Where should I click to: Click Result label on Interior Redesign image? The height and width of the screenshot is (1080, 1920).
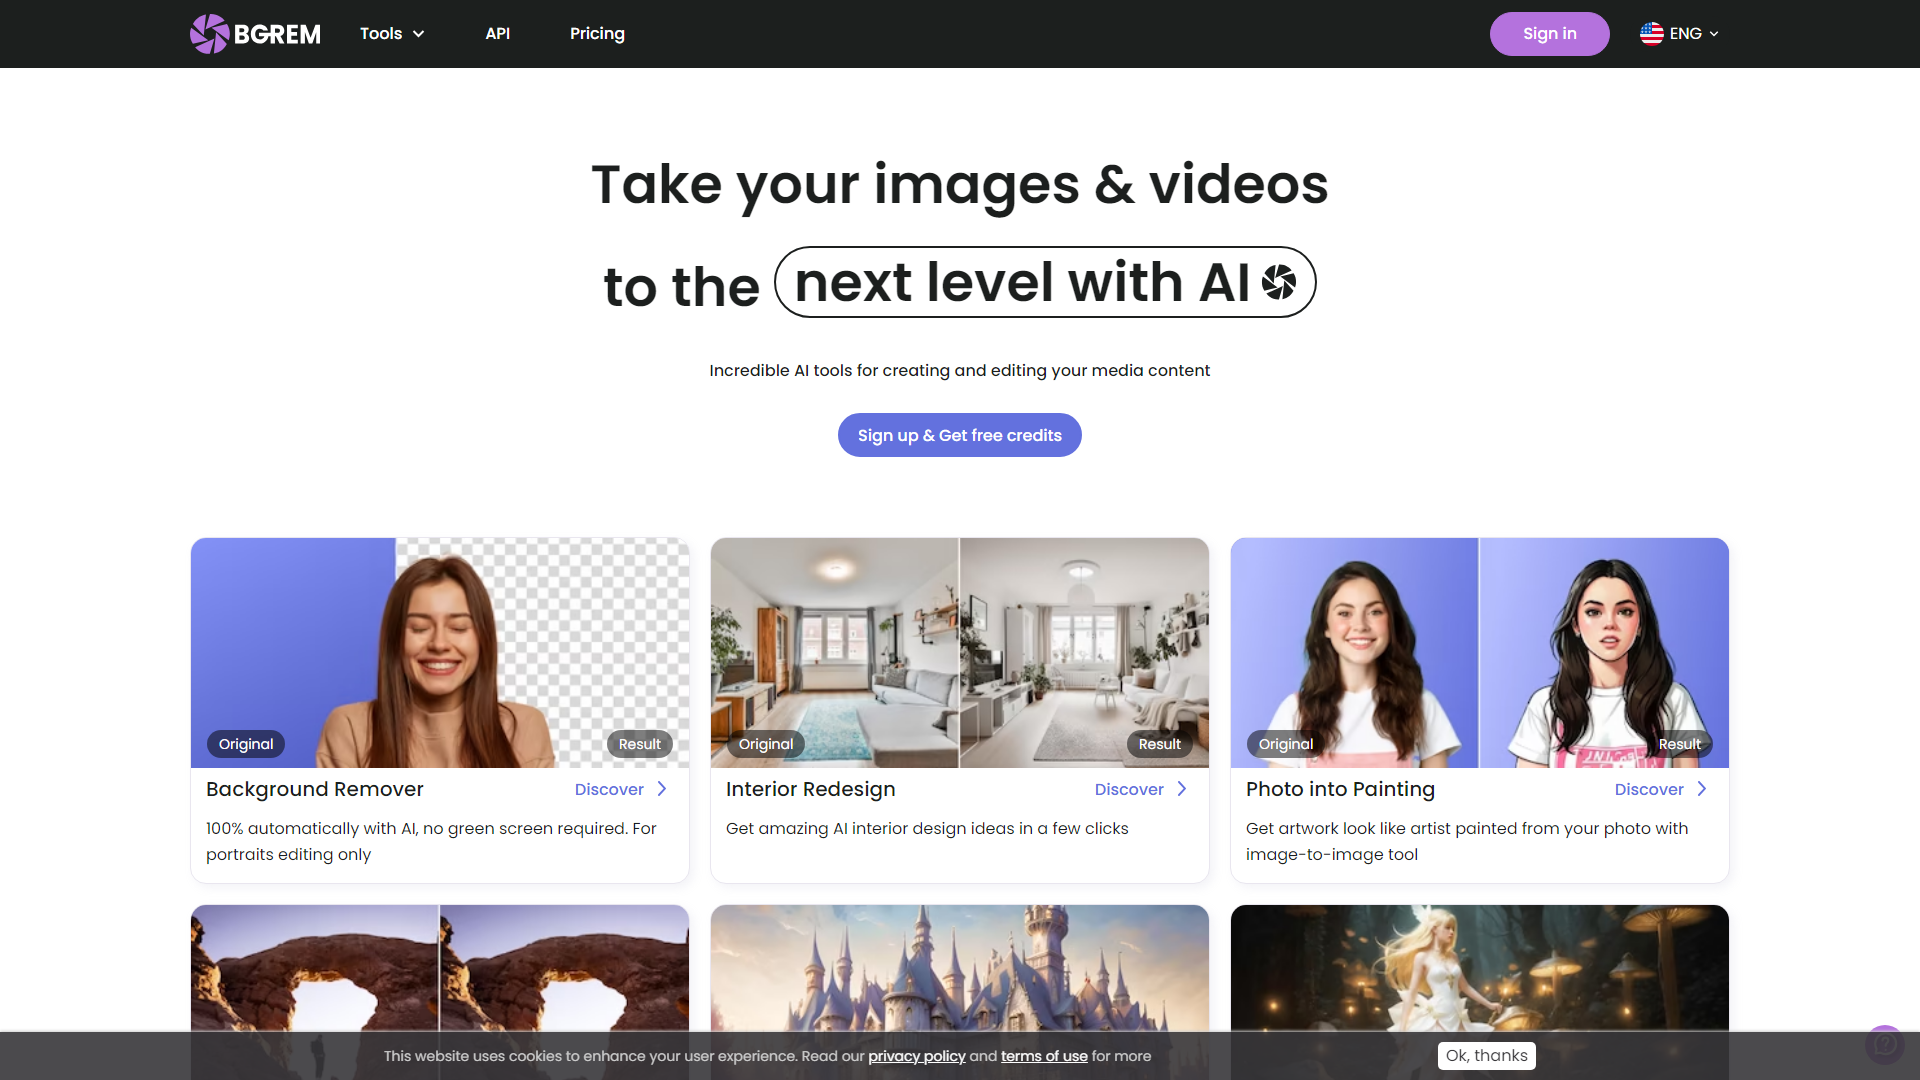1160,744
